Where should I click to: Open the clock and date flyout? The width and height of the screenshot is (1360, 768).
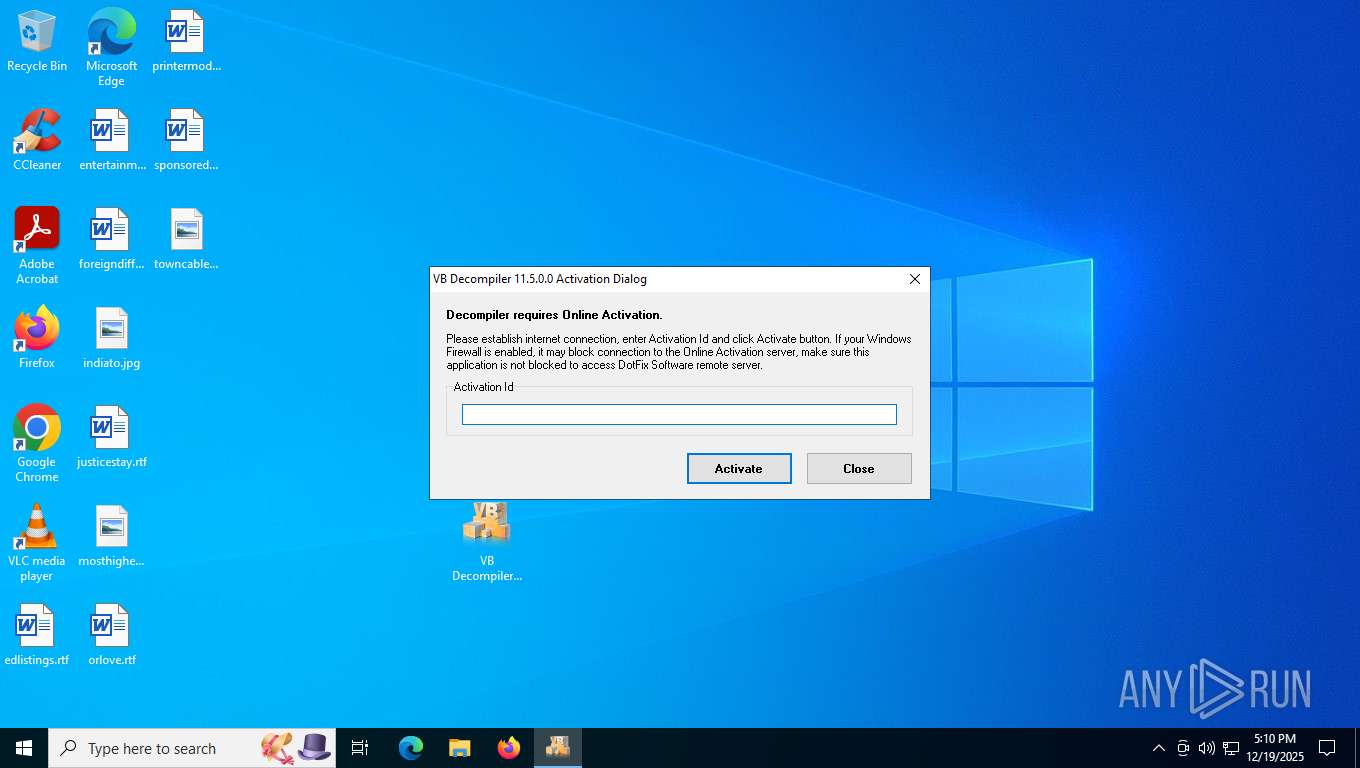[x=1274, y=748]
